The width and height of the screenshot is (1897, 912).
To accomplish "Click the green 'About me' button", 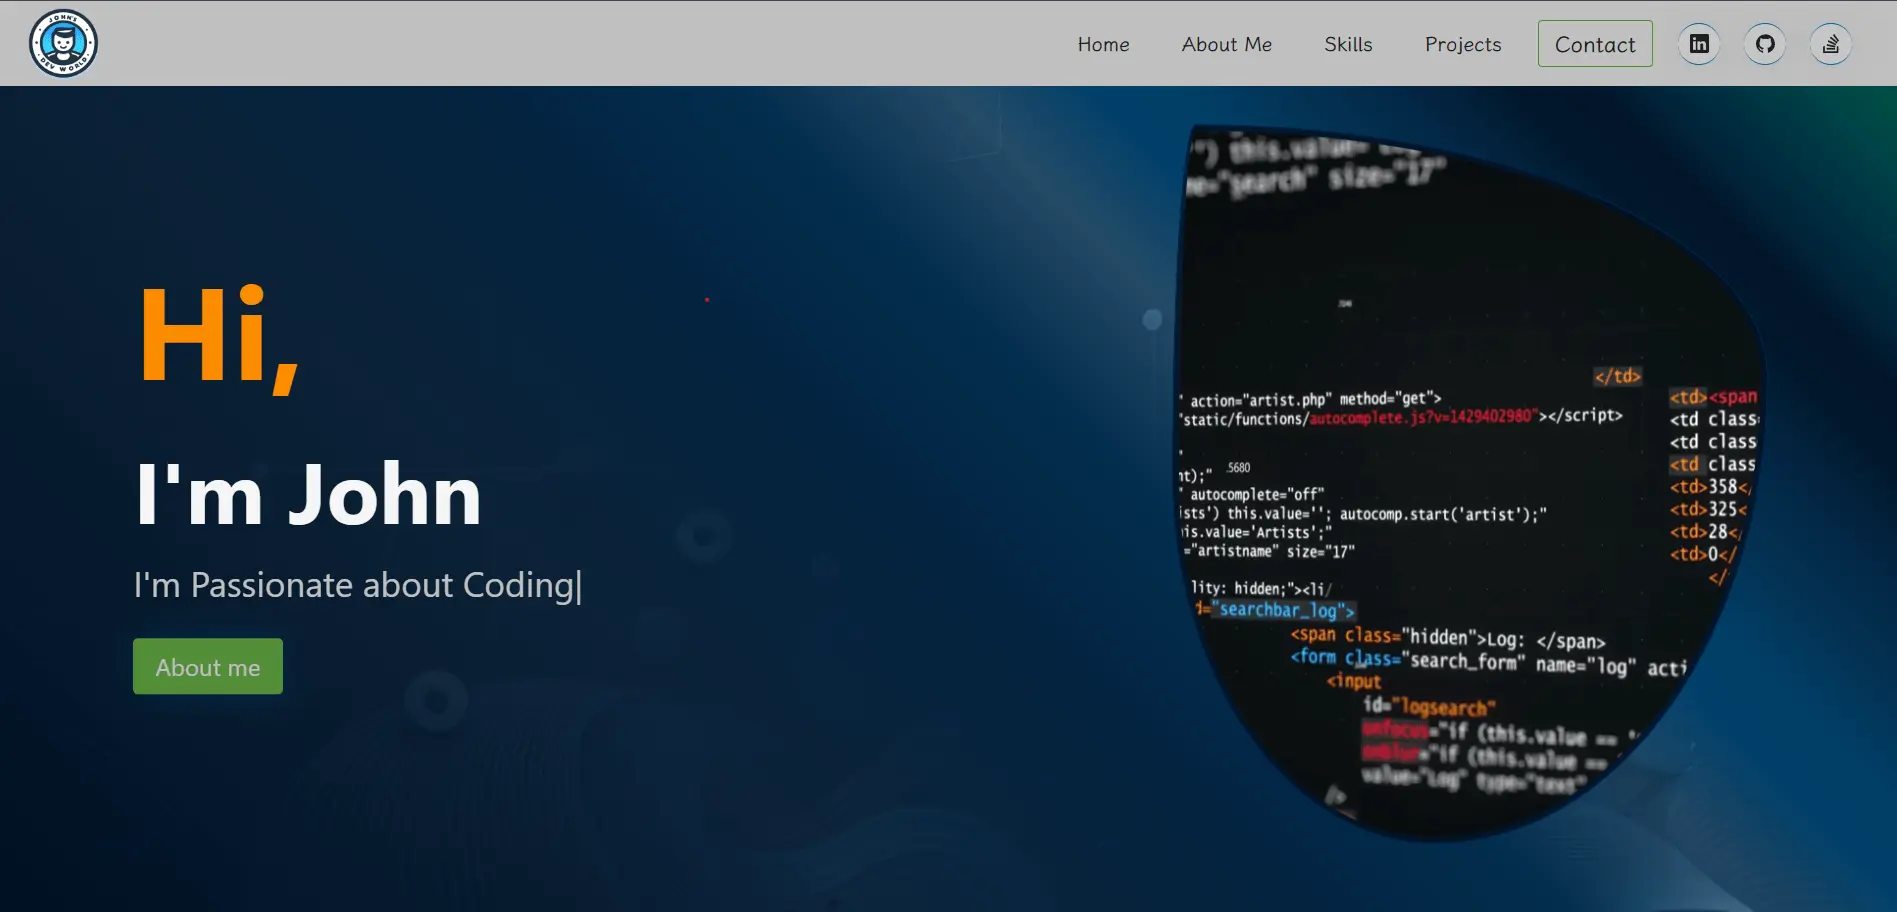I will pyautogui.click(x=207, y=666).
